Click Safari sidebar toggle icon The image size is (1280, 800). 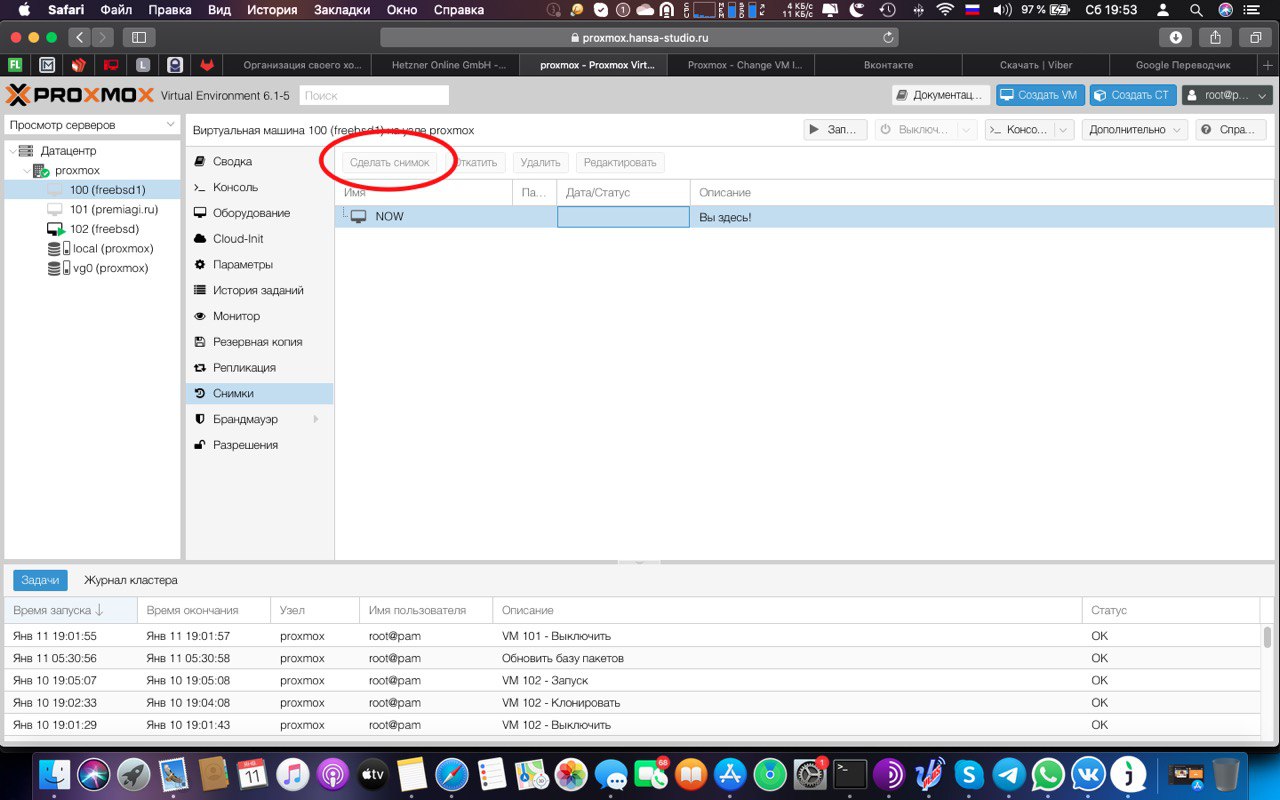pyautogui.click(x=138, y=37)
